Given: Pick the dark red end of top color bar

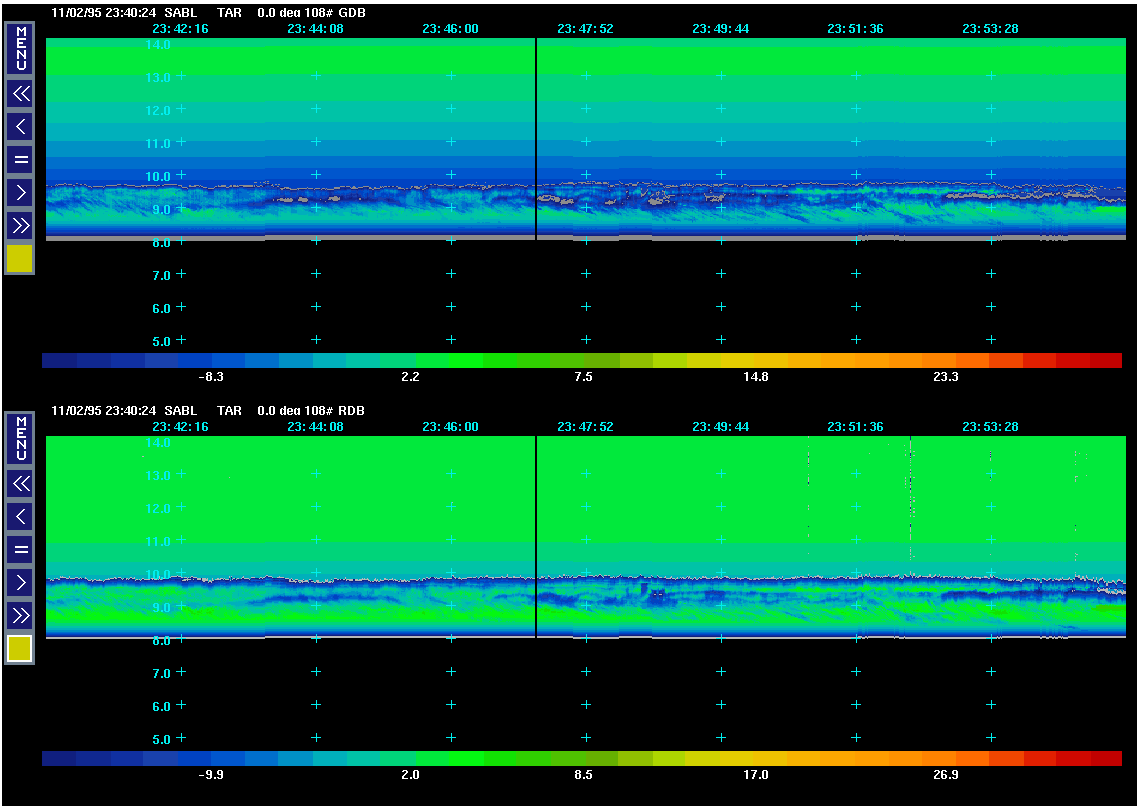Looking at the screenshot, I should [x=1105, y=360].
